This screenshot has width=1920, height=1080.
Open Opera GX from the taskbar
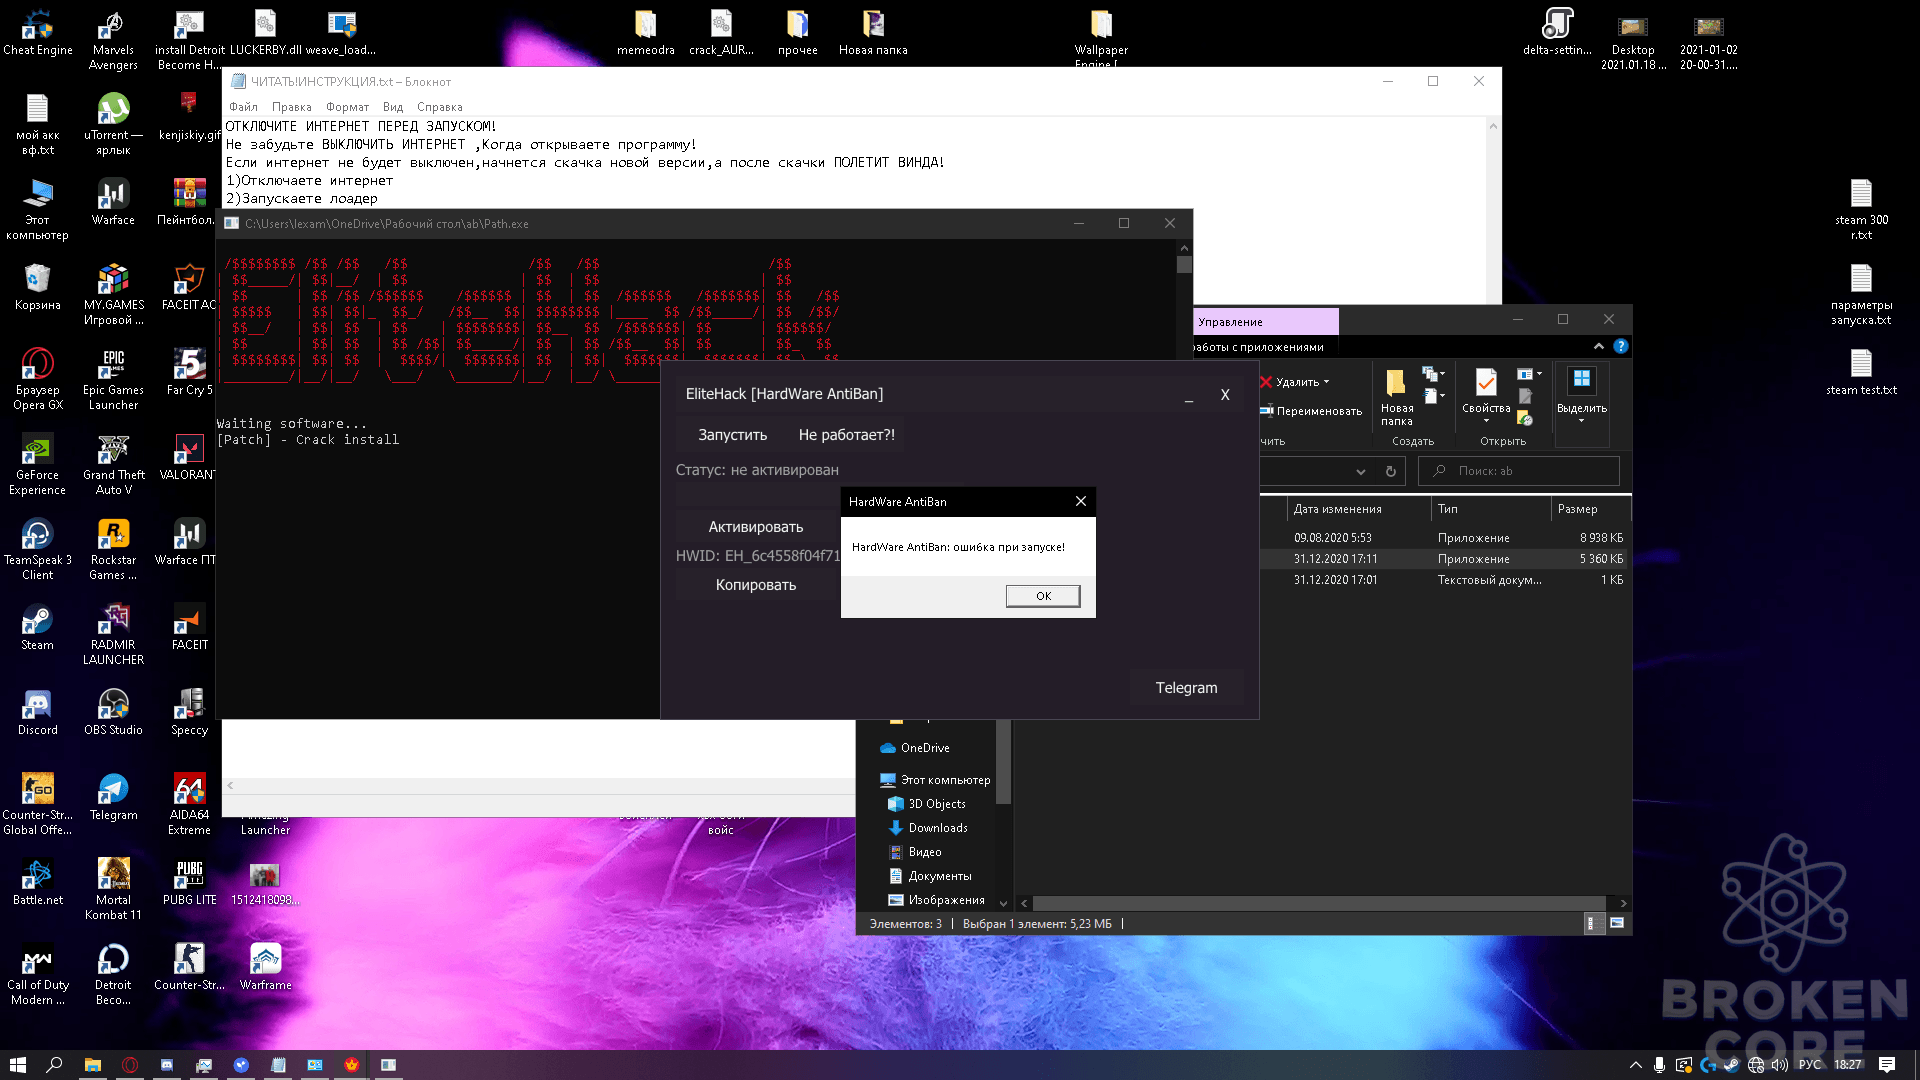point(130,1065)
